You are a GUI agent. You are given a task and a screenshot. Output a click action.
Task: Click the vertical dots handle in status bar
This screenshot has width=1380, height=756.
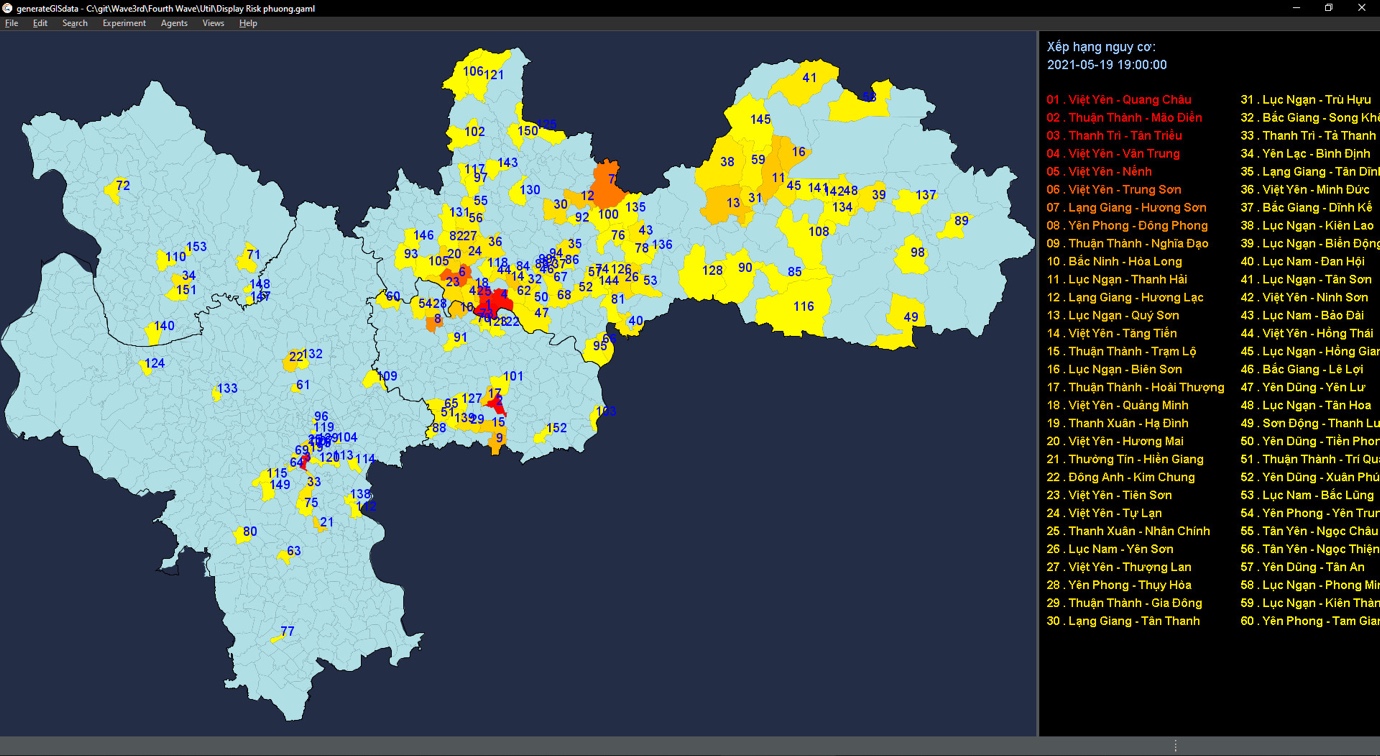pos(1175,746)
